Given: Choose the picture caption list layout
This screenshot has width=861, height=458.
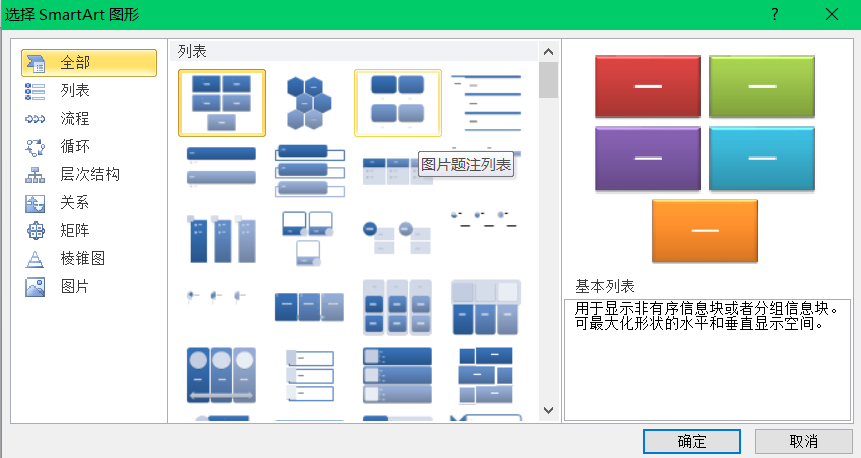Looking at the screenshot, I should pyautogui.click(x=398, y=103).
